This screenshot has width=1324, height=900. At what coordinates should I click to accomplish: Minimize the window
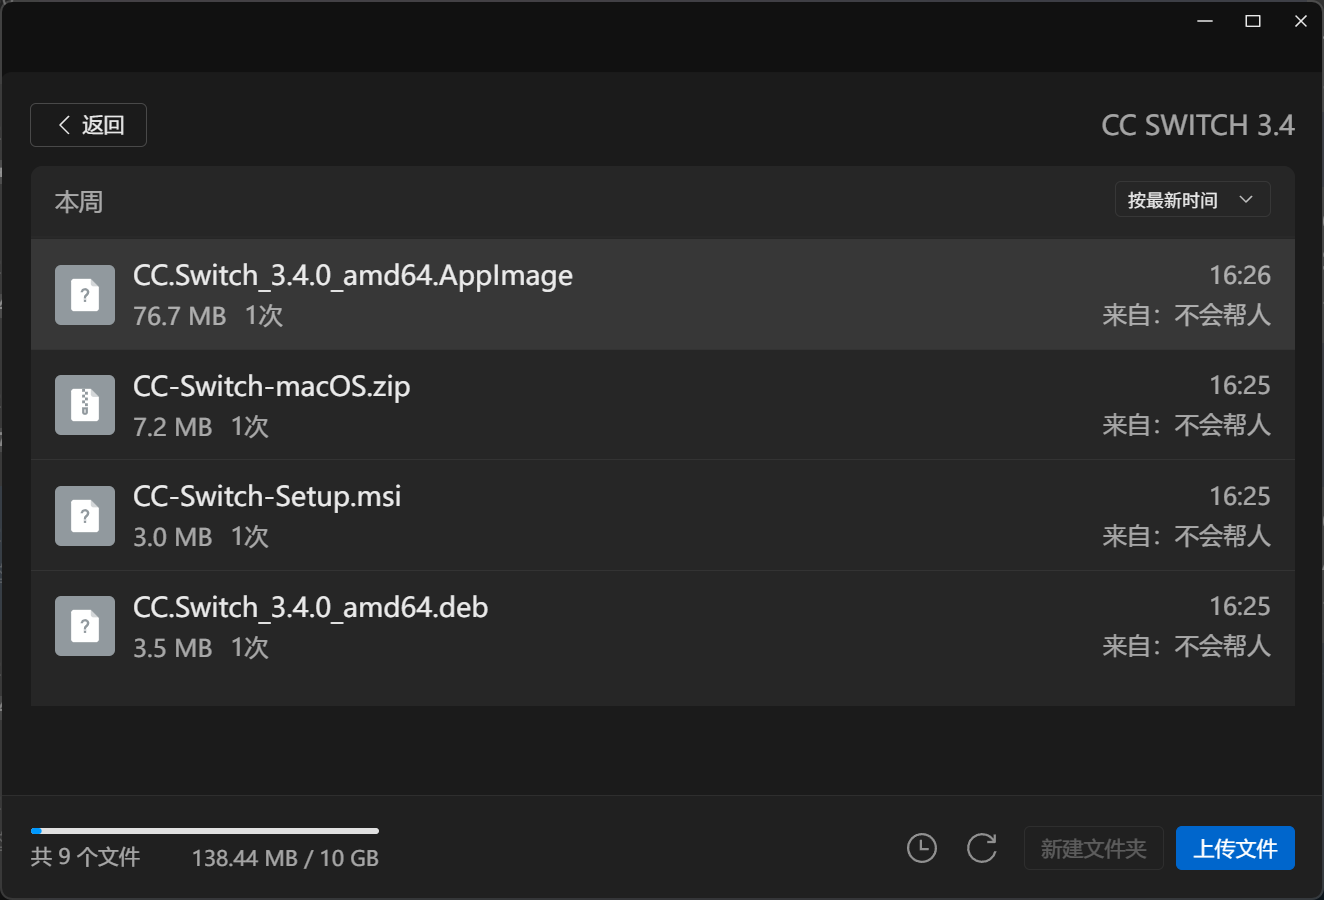(x=1205, y=21)
